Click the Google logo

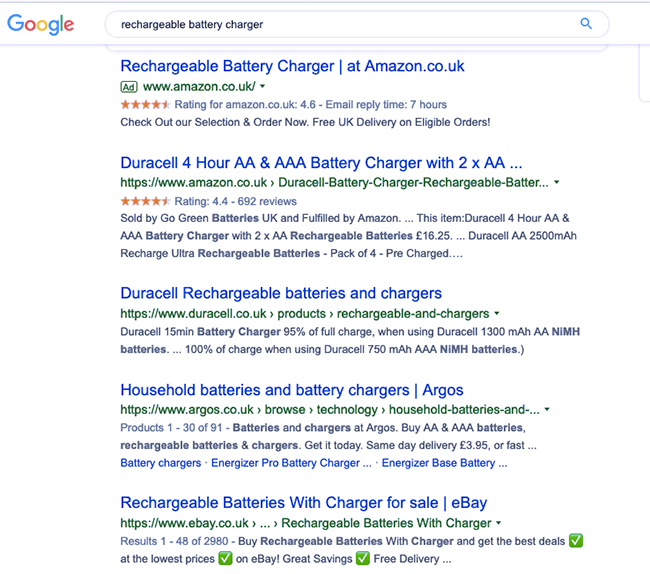point(41,24)
